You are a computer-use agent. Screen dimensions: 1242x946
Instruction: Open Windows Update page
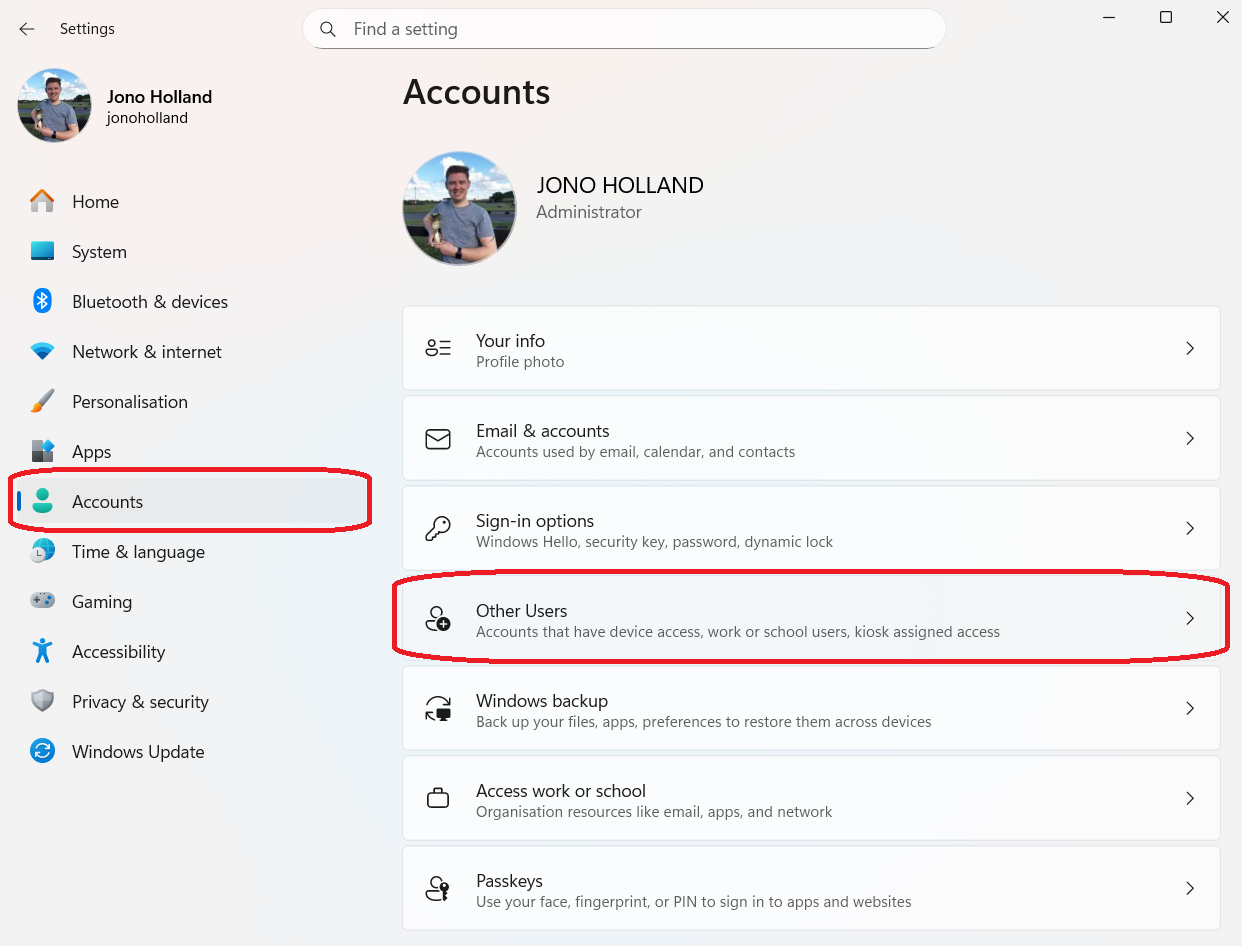point(190,751)
